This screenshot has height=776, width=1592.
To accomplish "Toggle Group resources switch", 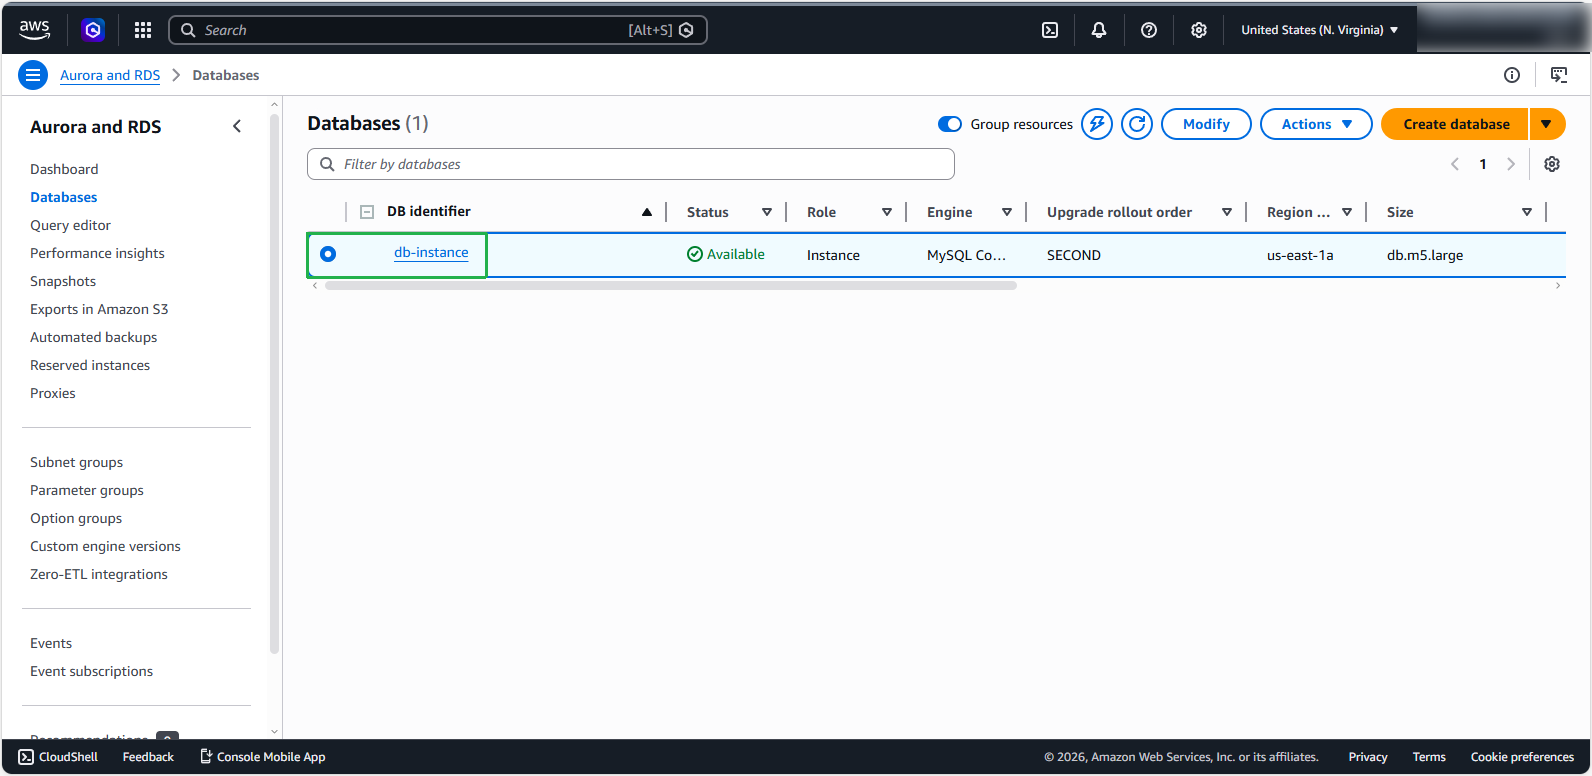I will point(950,124).
